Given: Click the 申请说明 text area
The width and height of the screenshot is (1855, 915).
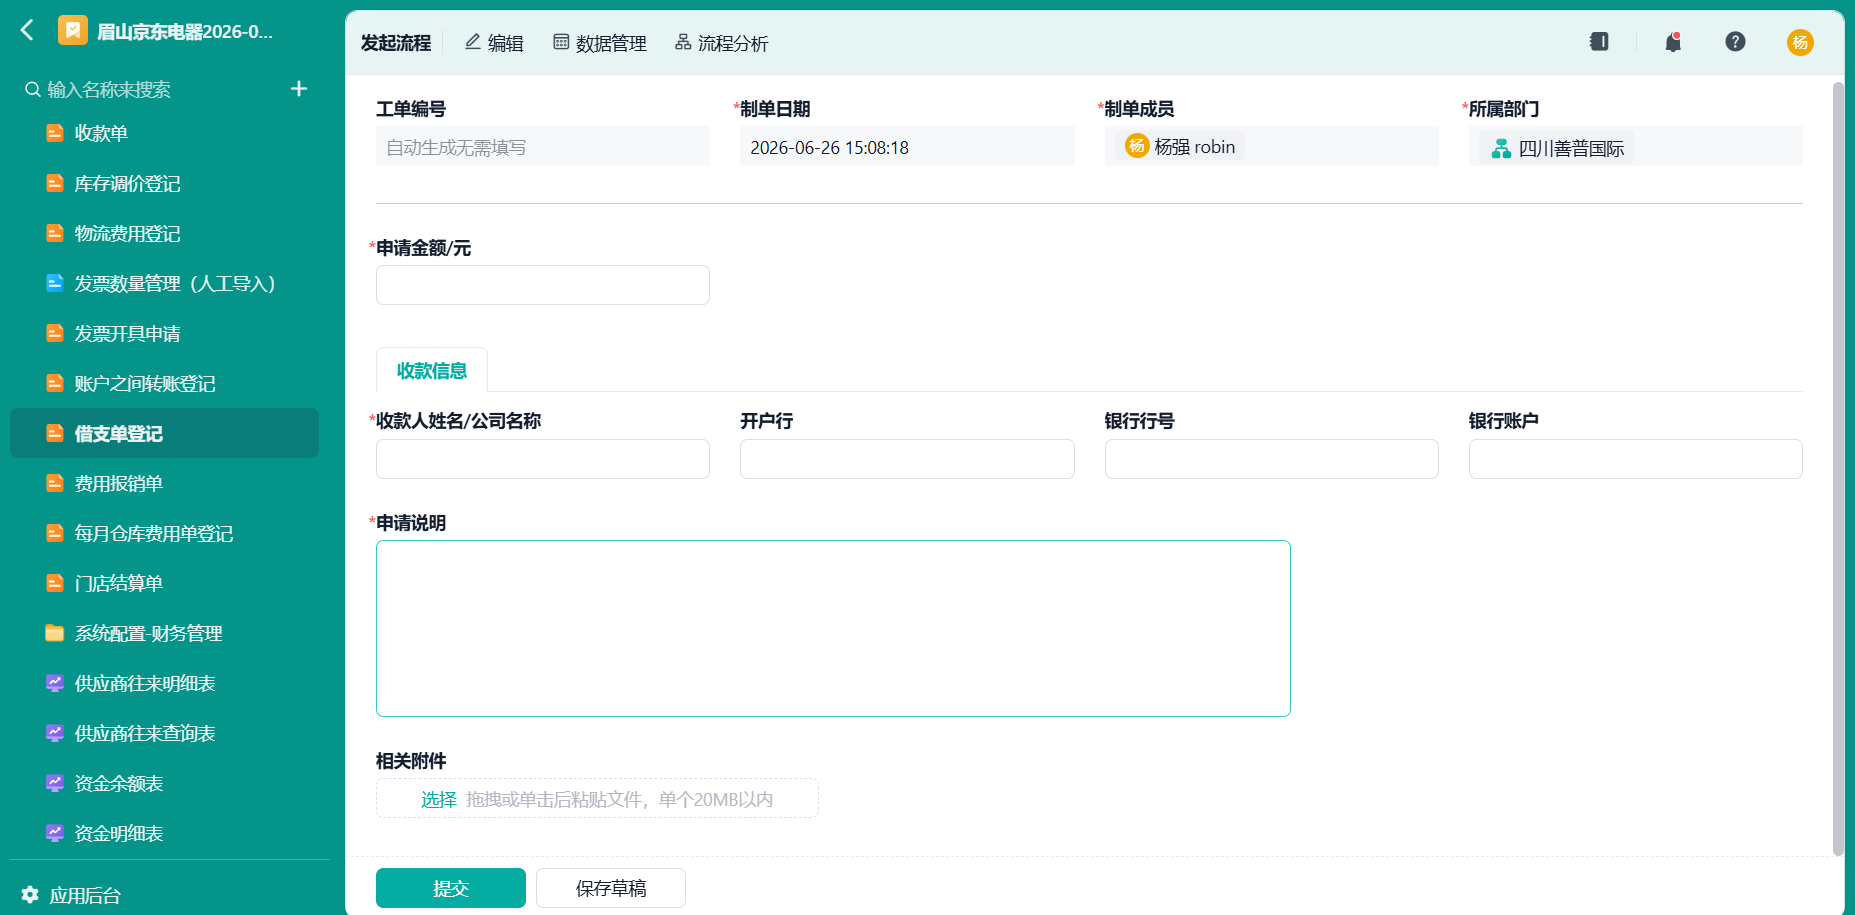Looking at the screenshot, I should click(x=833, y=628).
